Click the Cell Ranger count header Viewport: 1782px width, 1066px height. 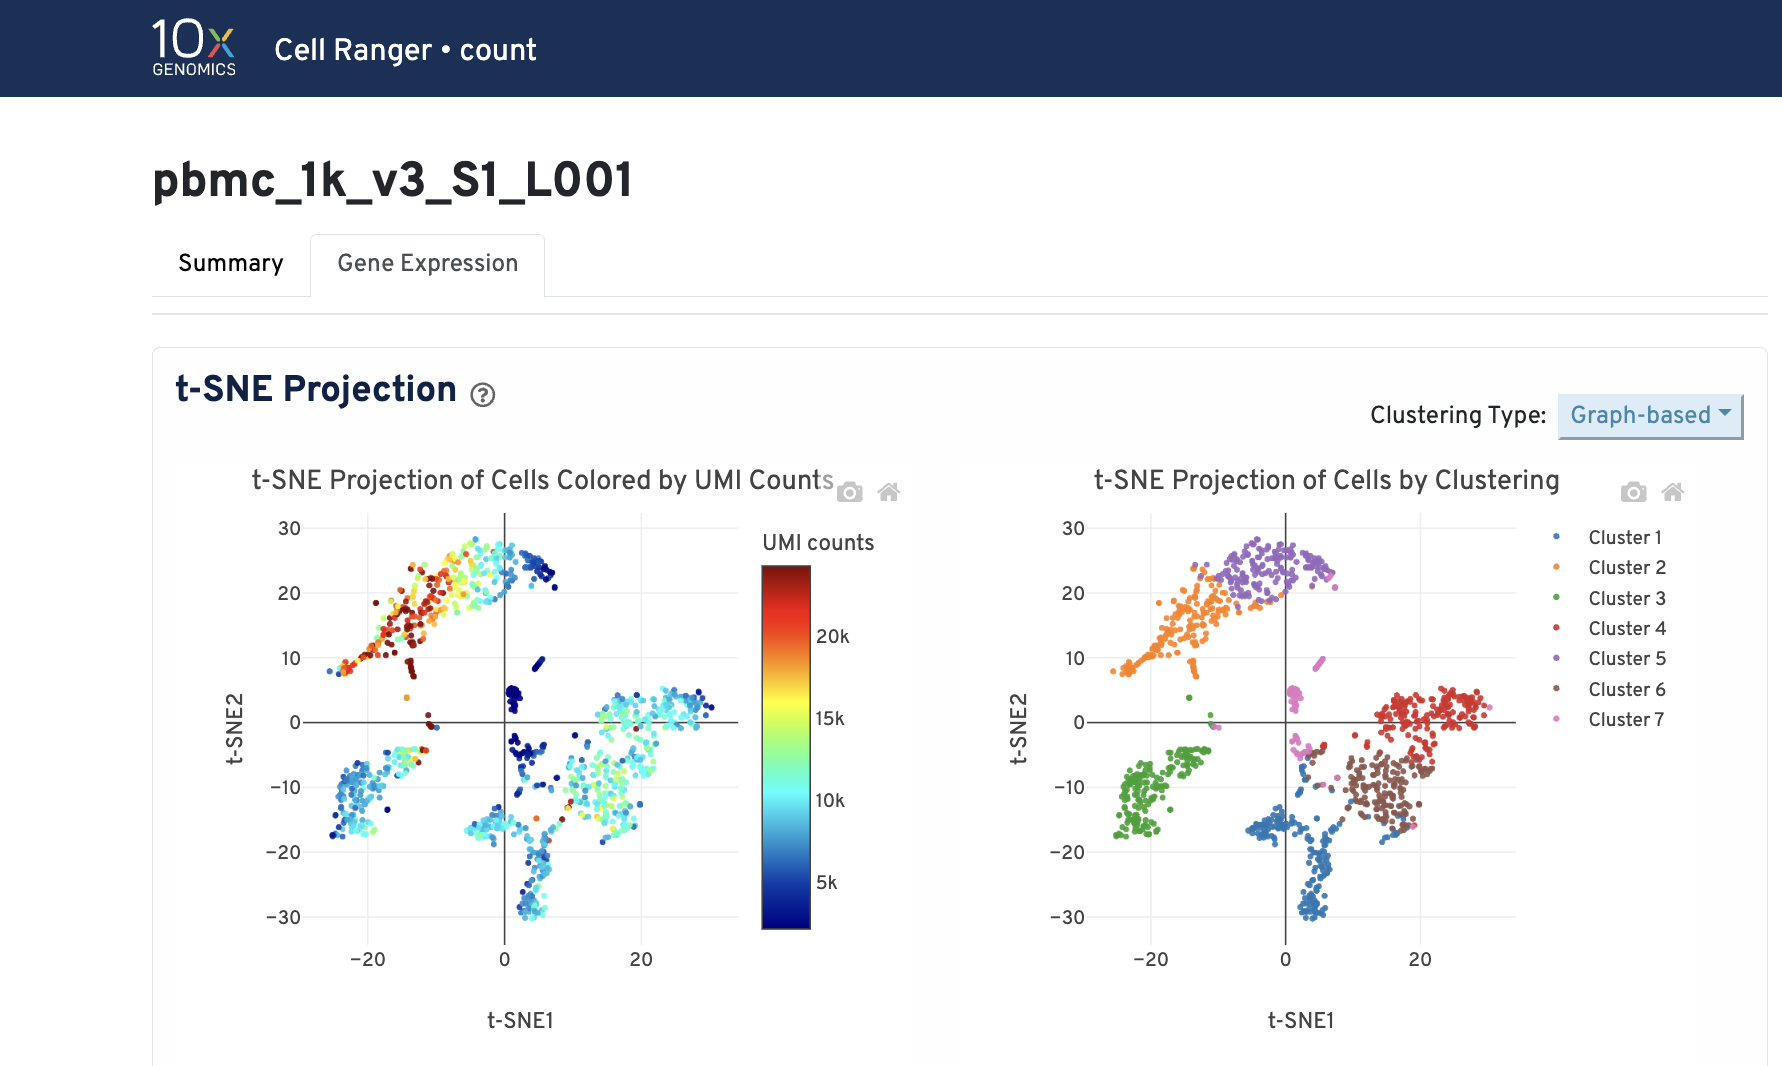pos(405,49)
